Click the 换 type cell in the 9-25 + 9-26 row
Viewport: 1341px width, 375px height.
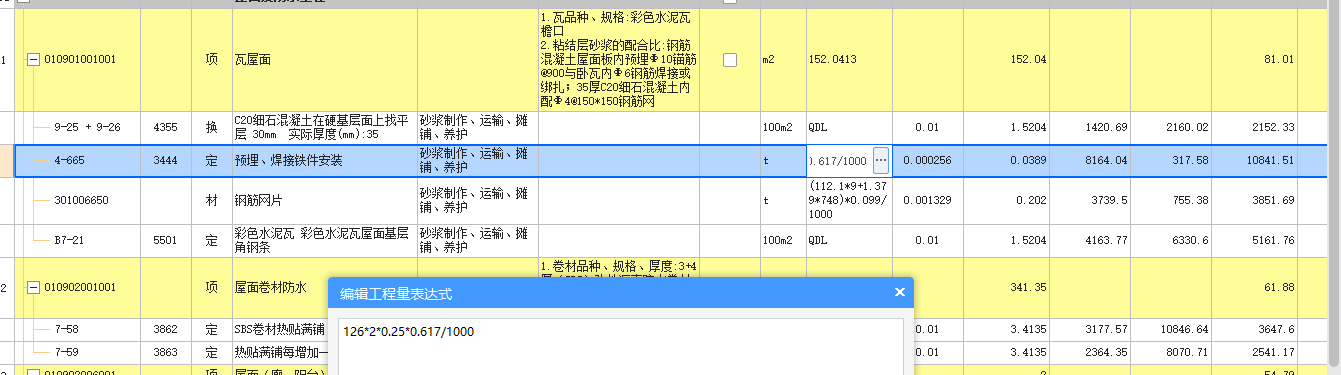tap(211, 127)
